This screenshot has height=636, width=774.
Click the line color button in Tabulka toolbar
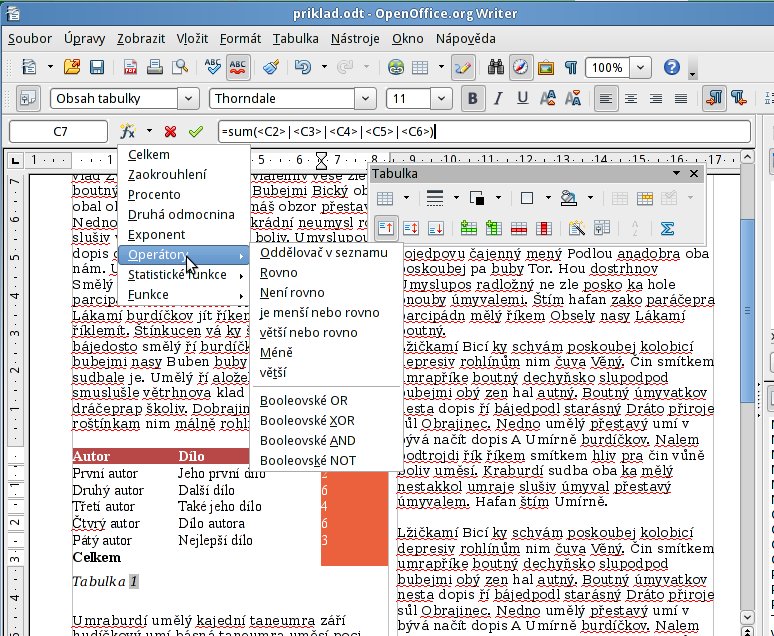click(x=477, y=198)
